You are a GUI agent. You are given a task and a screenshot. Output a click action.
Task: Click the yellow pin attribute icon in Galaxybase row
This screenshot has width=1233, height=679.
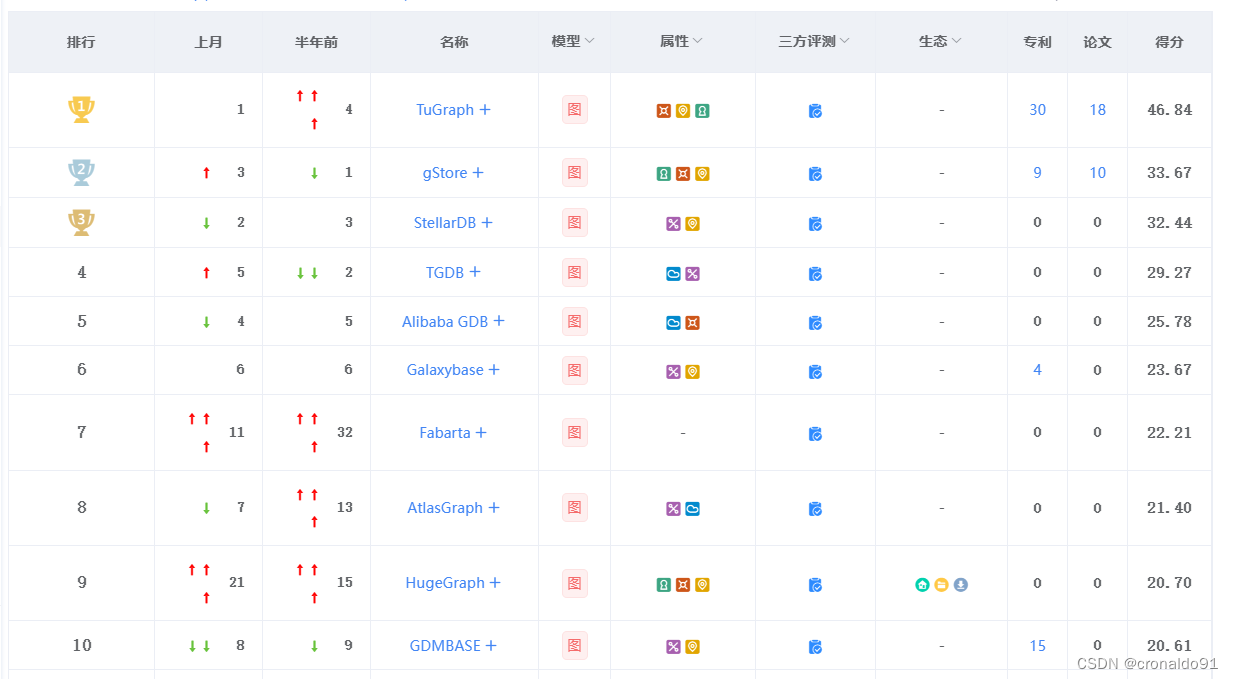point(692,372)
